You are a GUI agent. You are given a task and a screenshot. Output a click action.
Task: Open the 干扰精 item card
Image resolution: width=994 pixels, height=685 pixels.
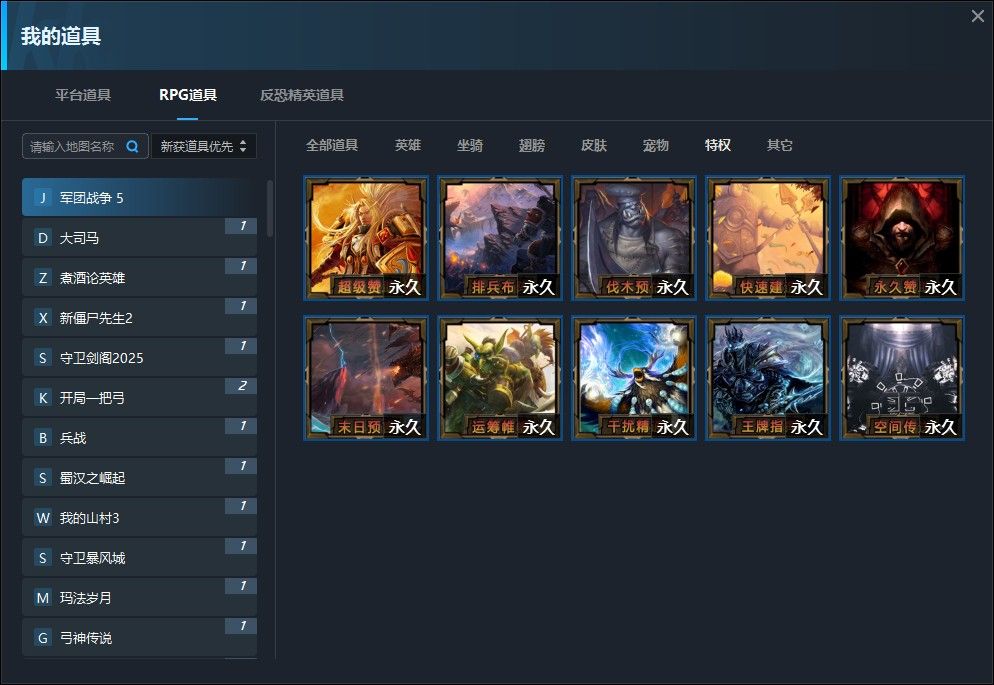click(x=634, y=378)
